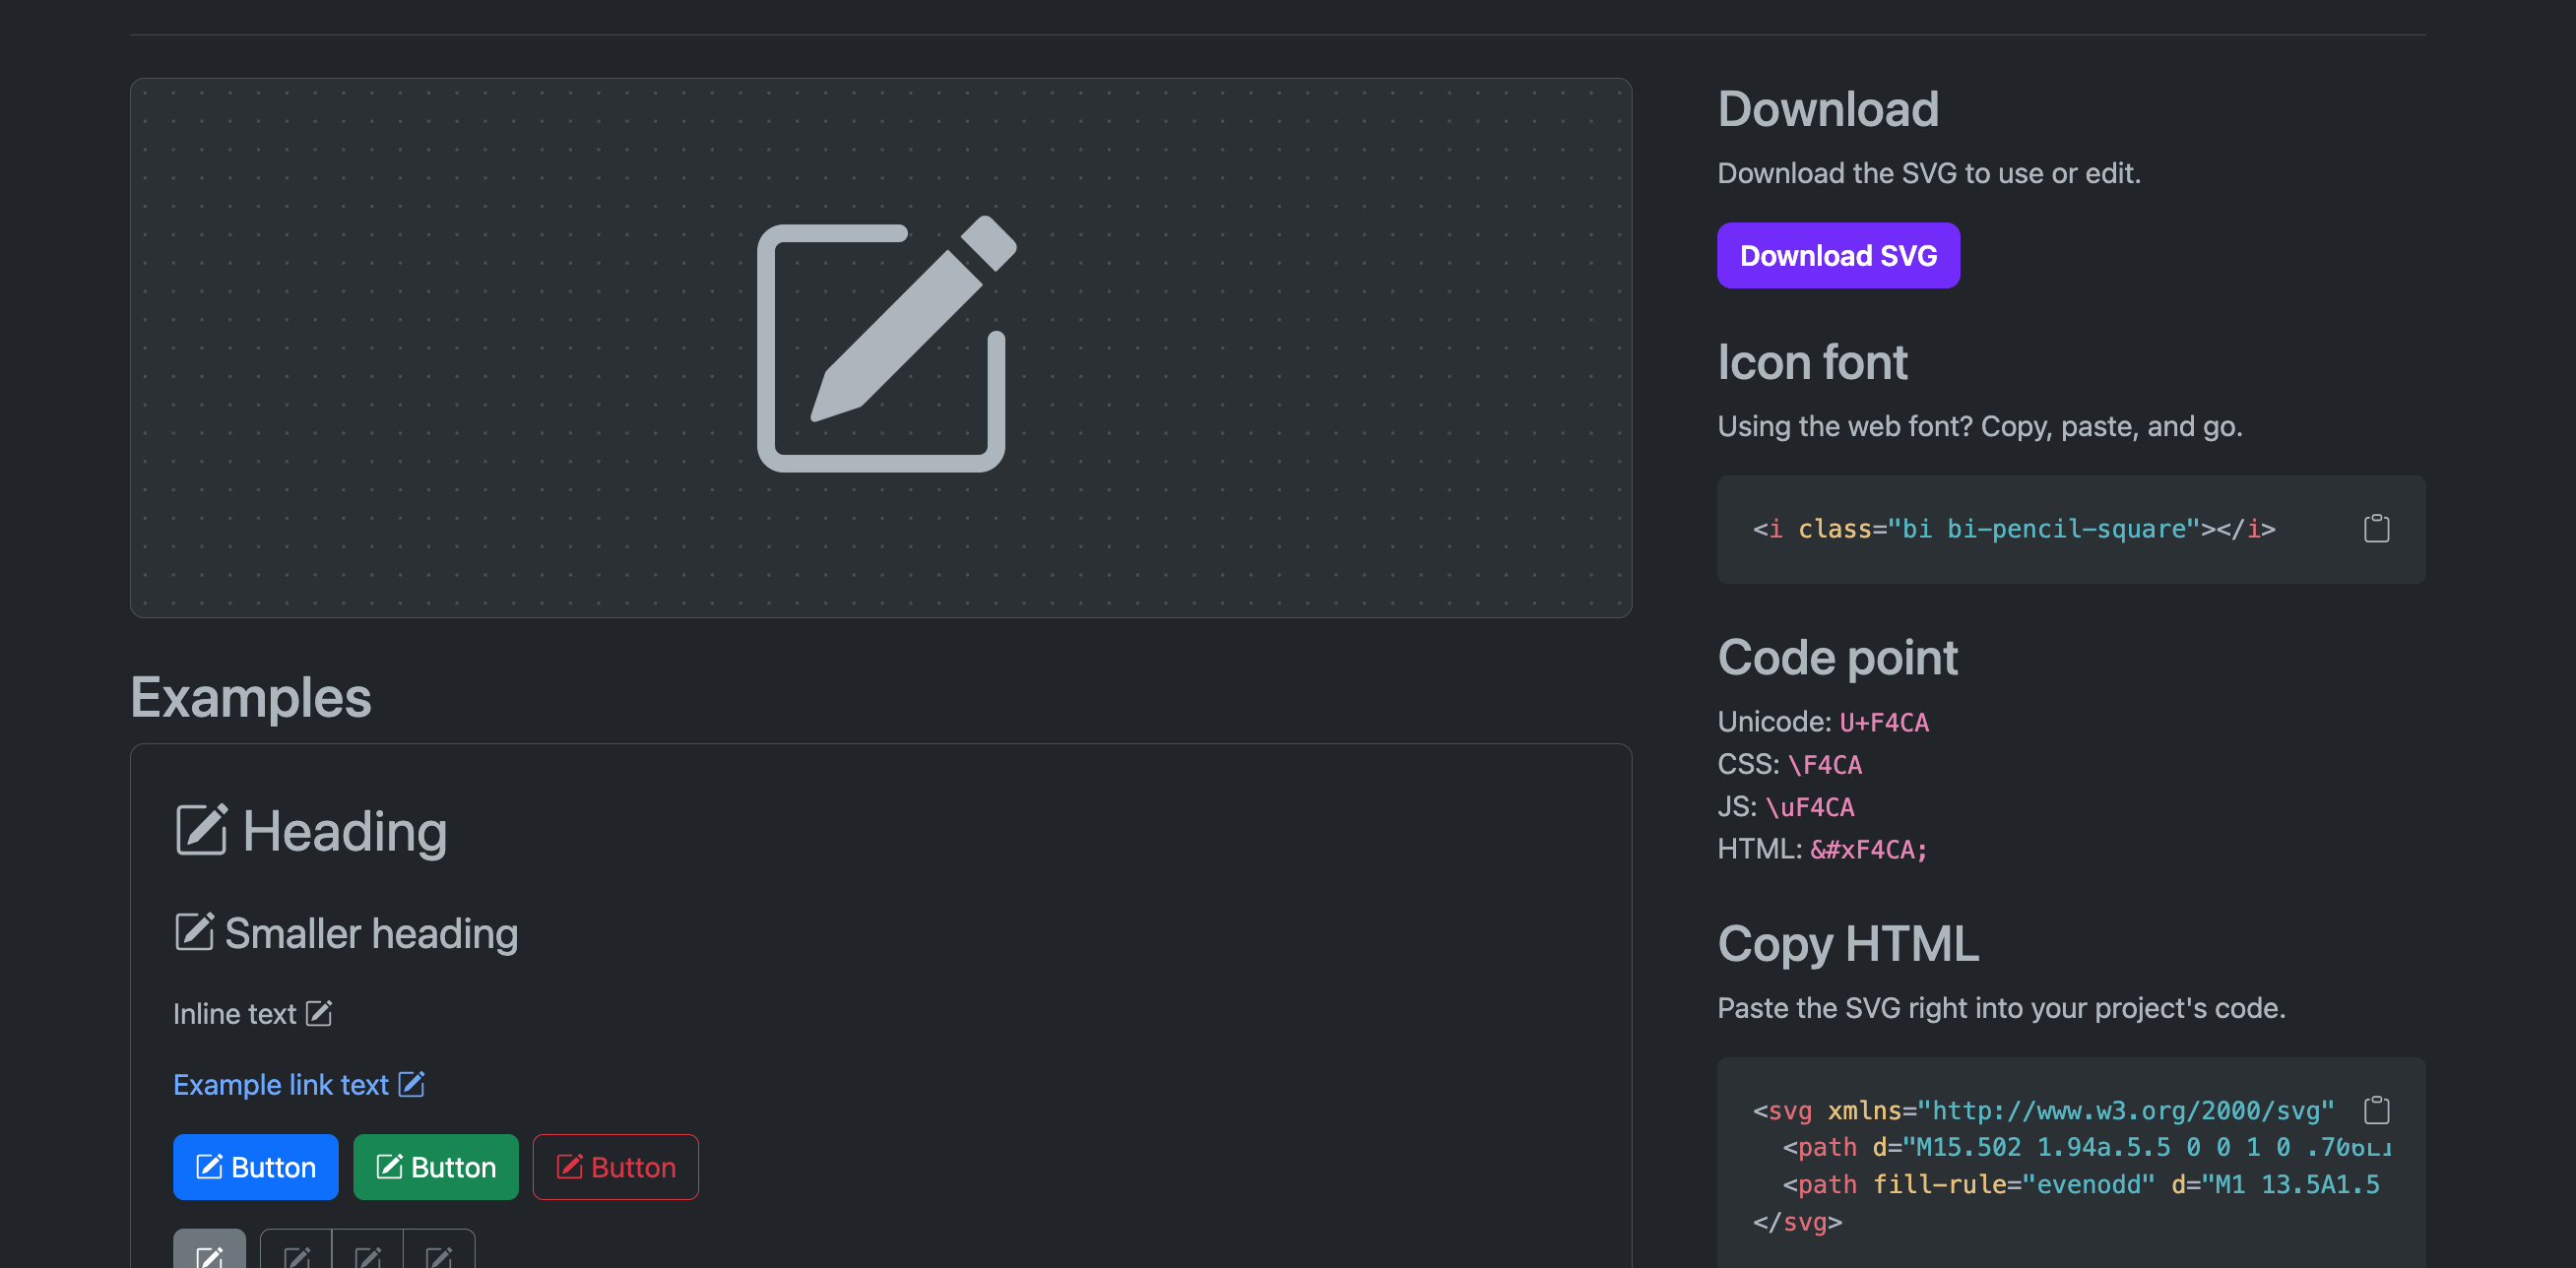This screenshot has width=2576, height=1268.
Task: Click the &#xF4CA; HTML entity value
Action: coord(1867,849)
